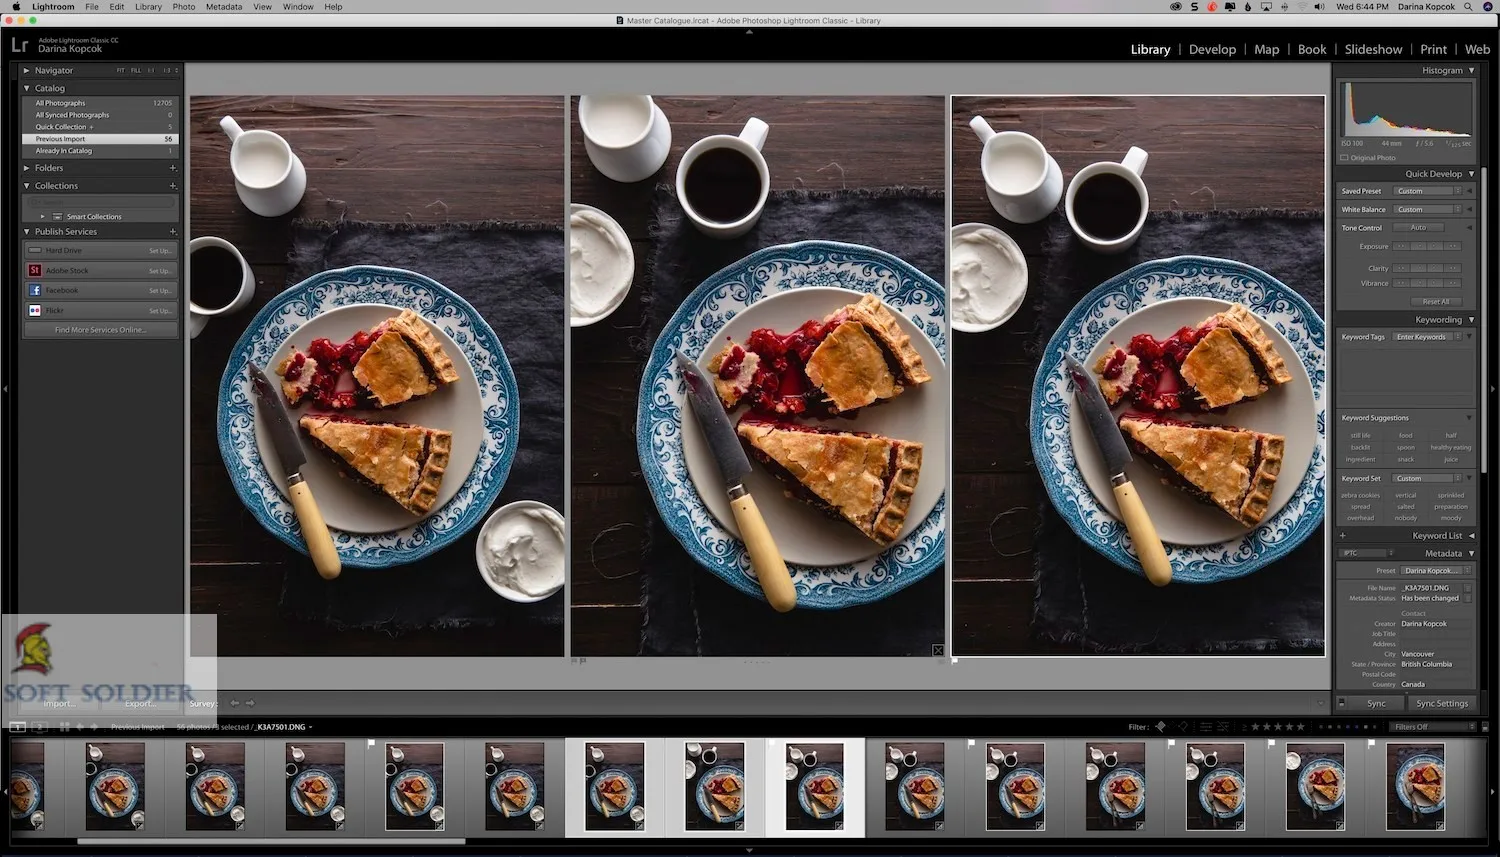Set navigator zoom to FIT
Screen dimensions: 1500x857
tap(121, 71)
